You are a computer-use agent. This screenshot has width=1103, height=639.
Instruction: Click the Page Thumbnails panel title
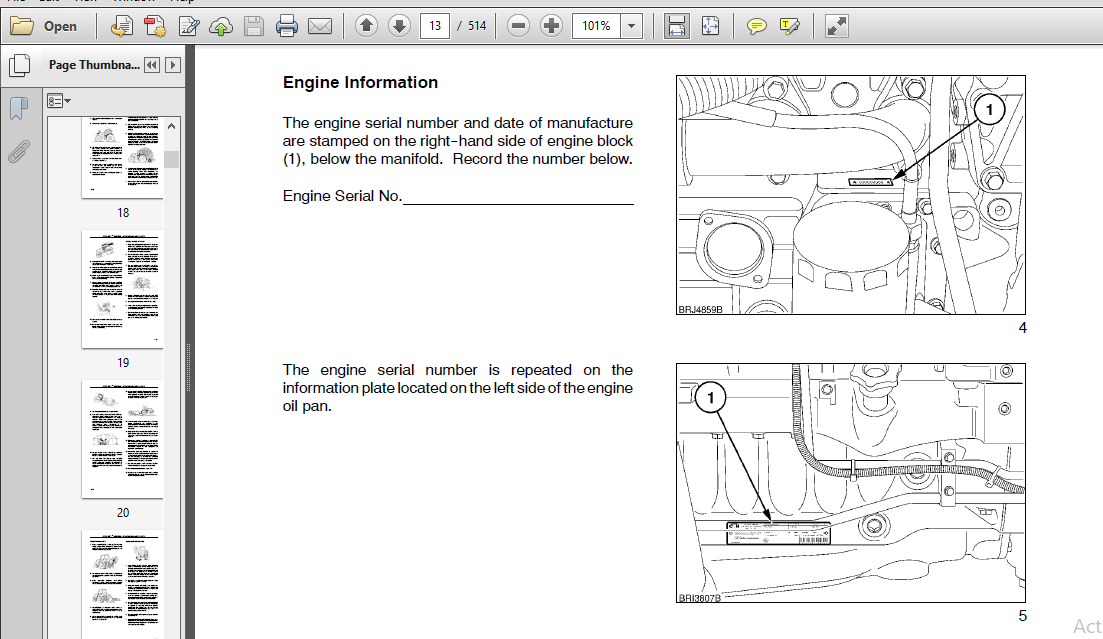tap(94, 65)
